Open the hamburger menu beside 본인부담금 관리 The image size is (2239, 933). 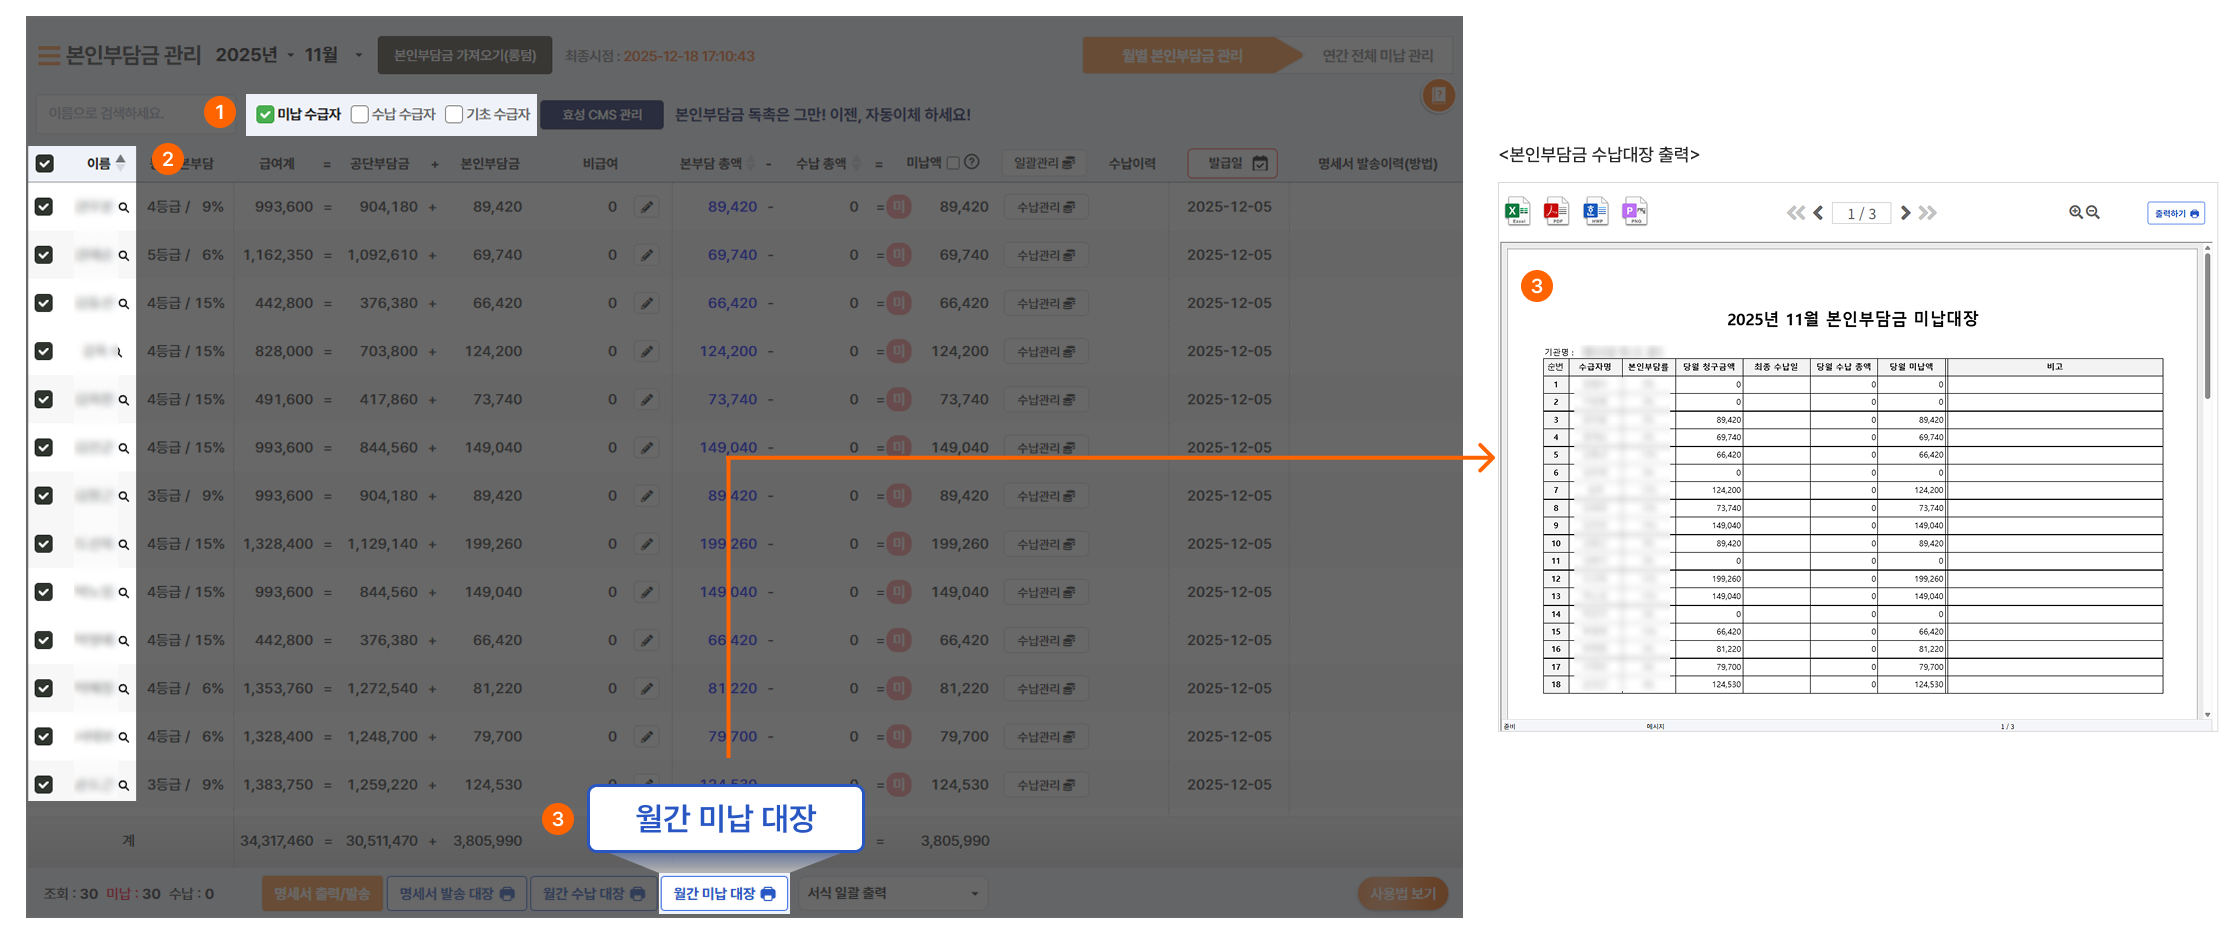[x=48, y=56]
